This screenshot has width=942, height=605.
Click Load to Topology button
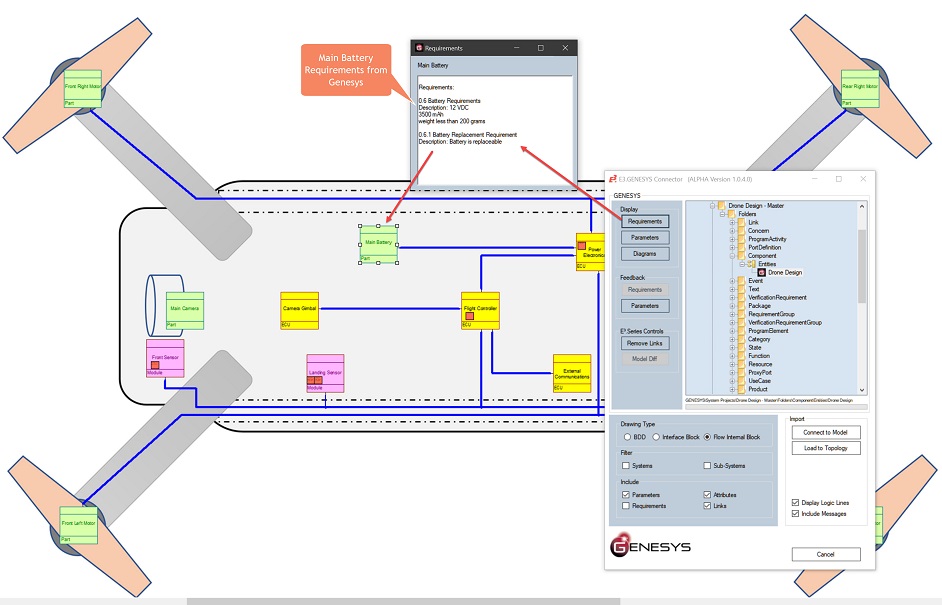[x=825, y=448]
